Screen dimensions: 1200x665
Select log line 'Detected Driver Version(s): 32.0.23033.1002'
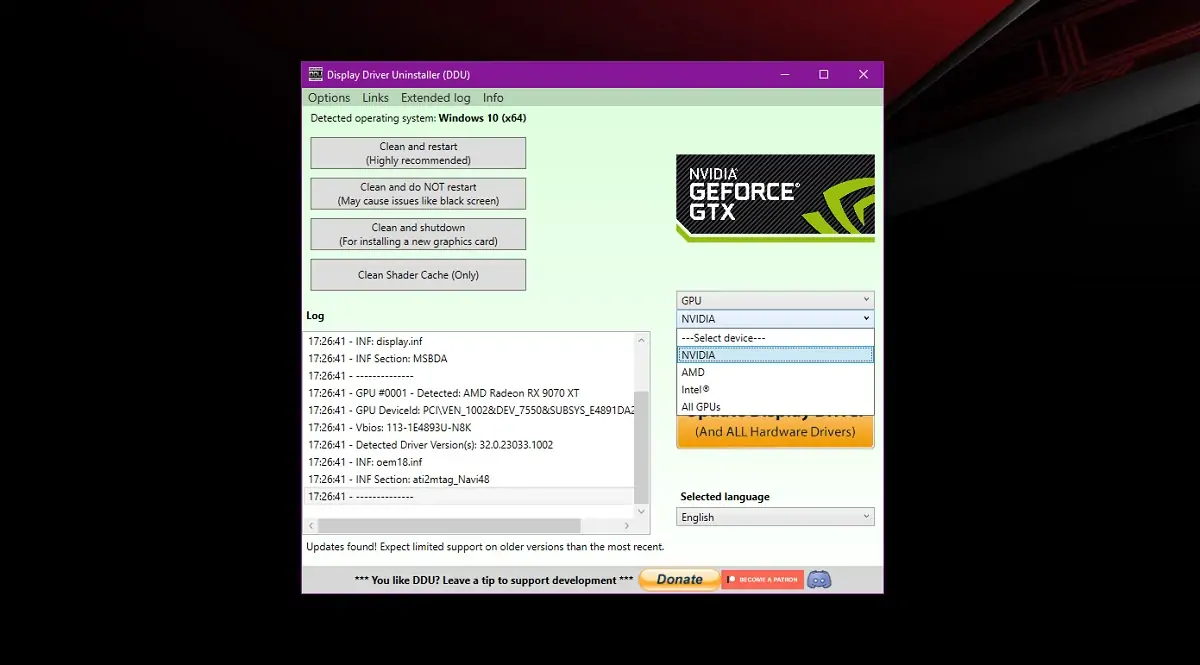pos(468,445)
